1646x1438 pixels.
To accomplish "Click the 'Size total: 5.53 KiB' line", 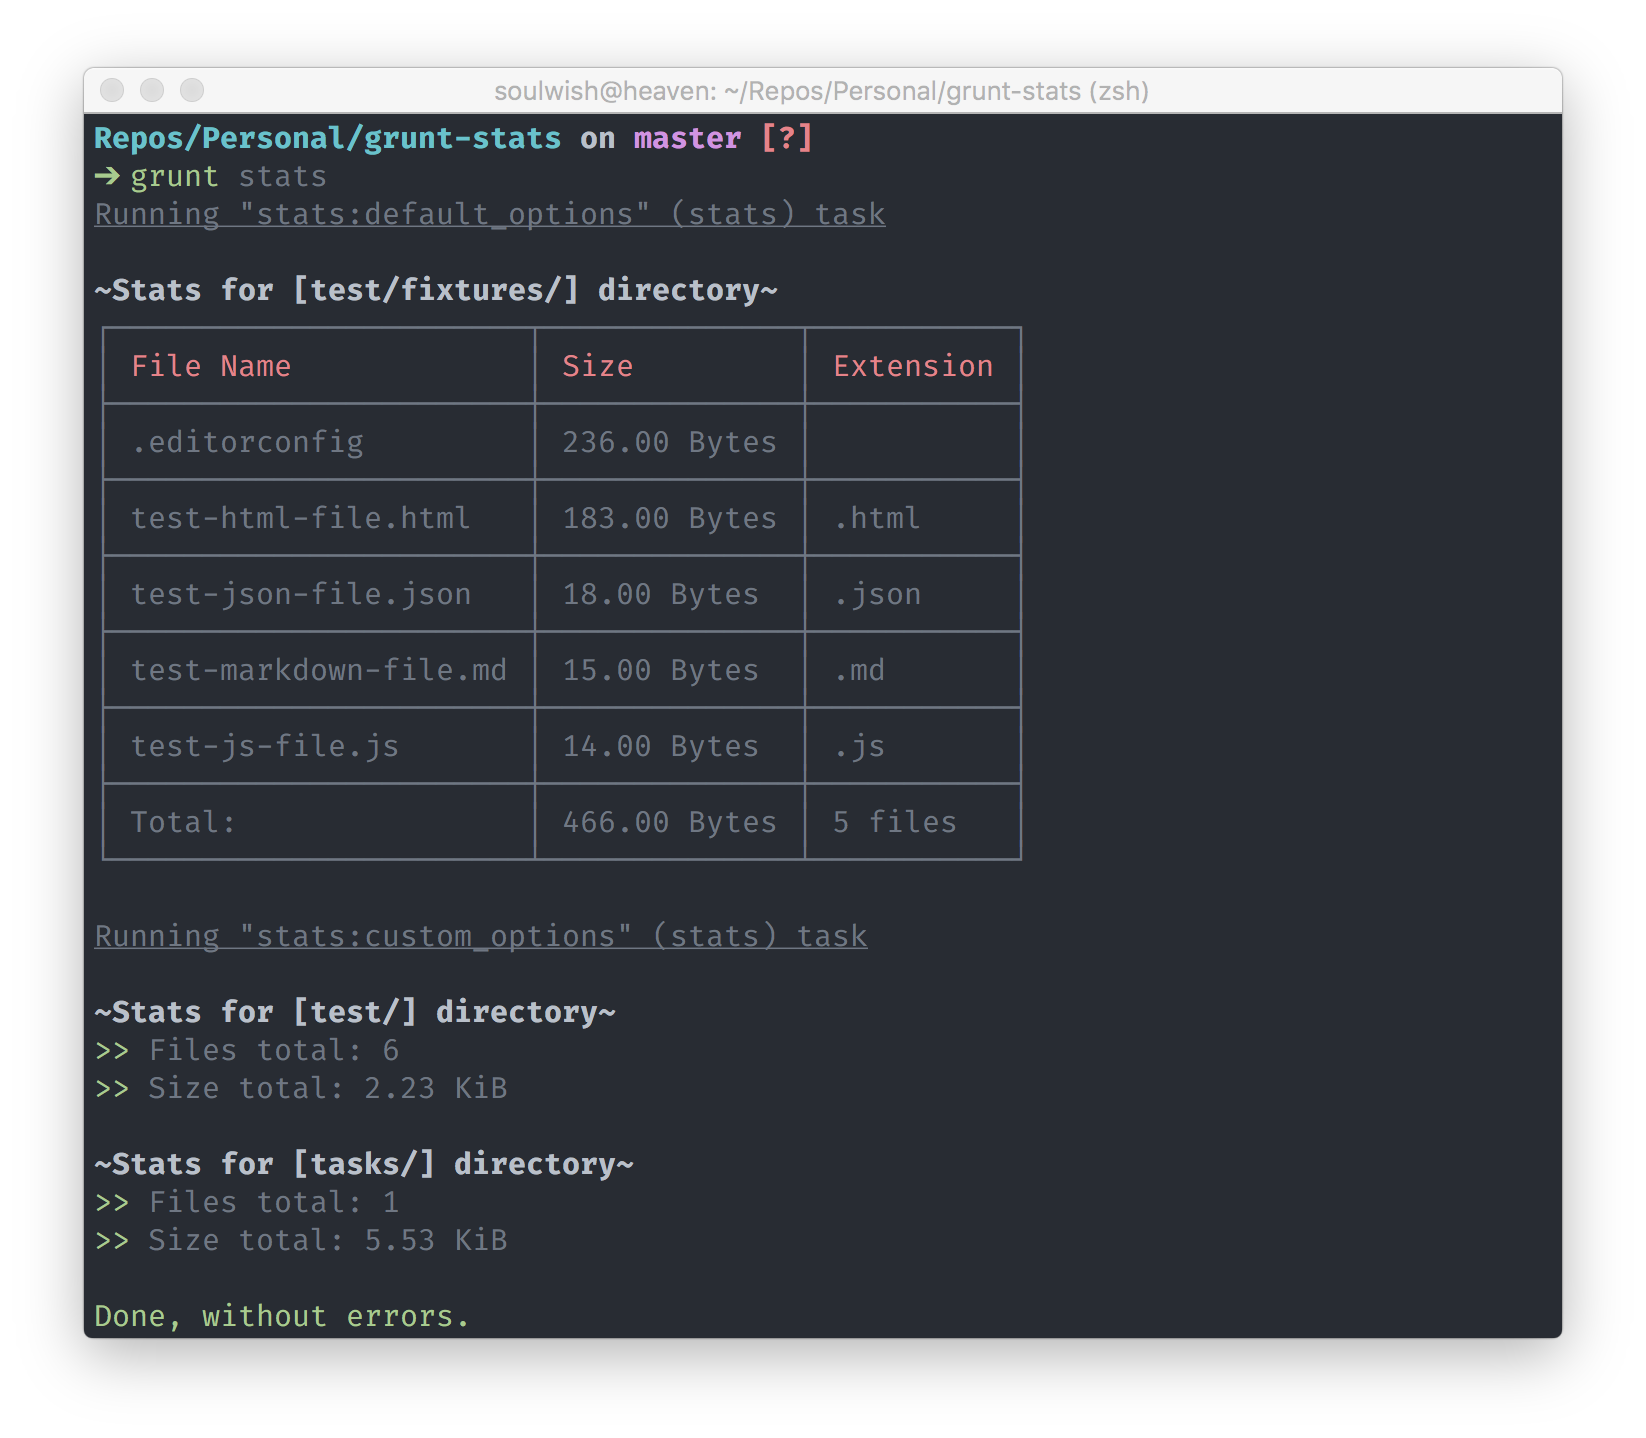I will (x=301, y=1240).
